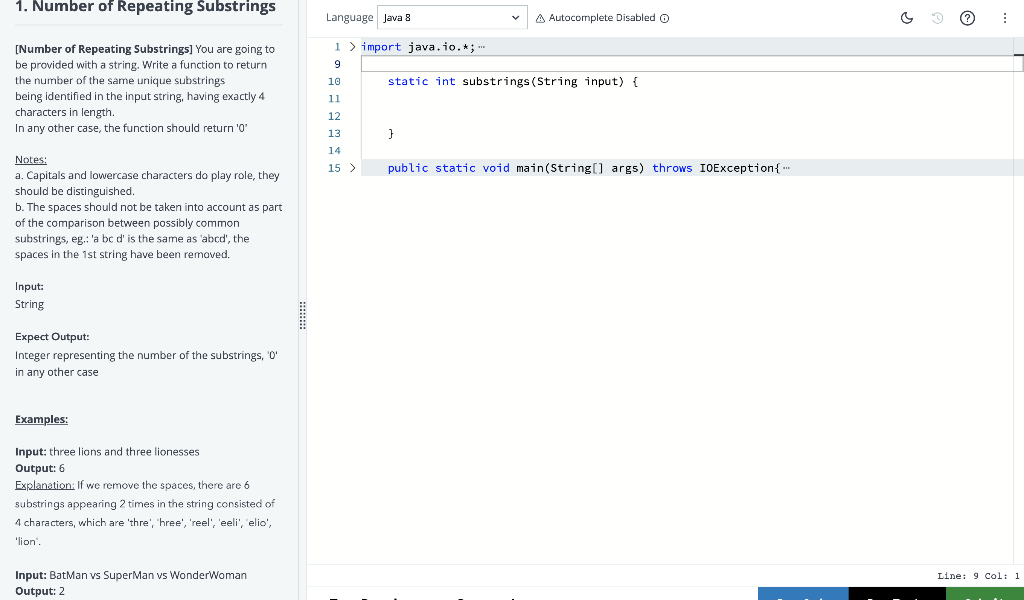Click the substrings method signature on line 10
1024x600 pixels.
point(513,82)
